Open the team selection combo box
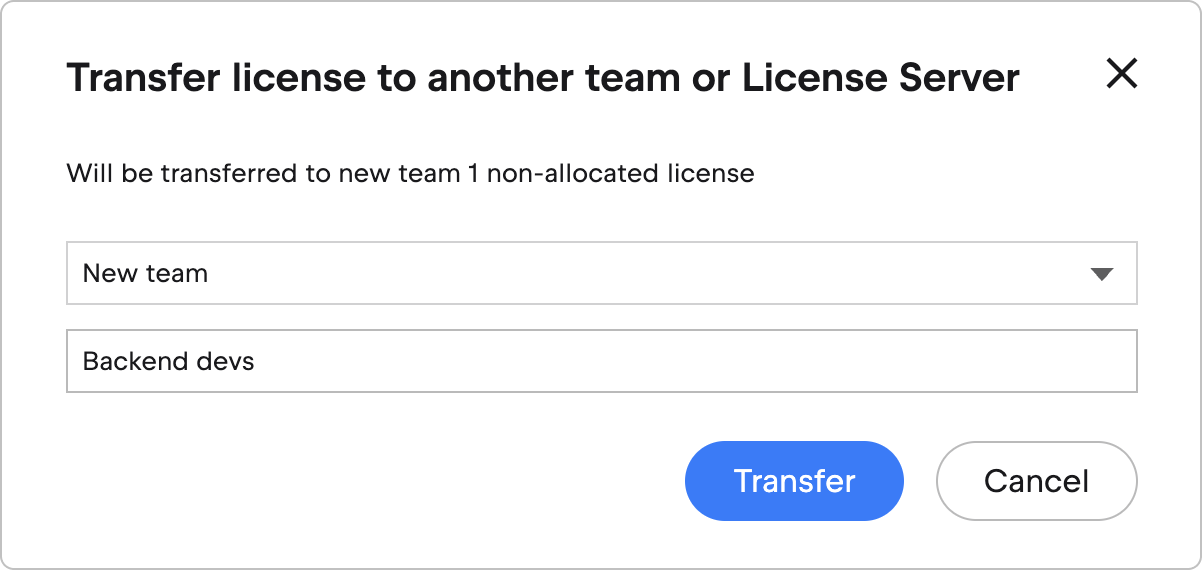 click(x=601, y=273)
